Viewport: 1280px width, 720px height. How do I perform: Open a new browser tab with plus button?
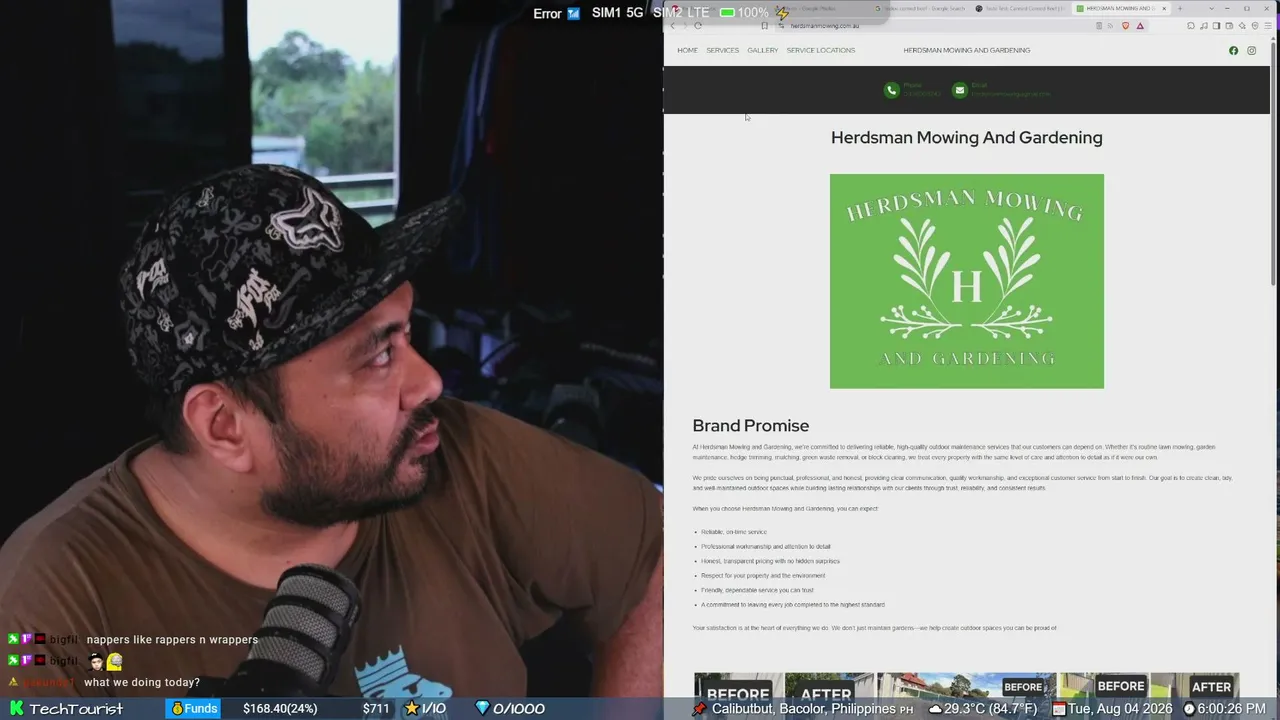coord(1180,9)
